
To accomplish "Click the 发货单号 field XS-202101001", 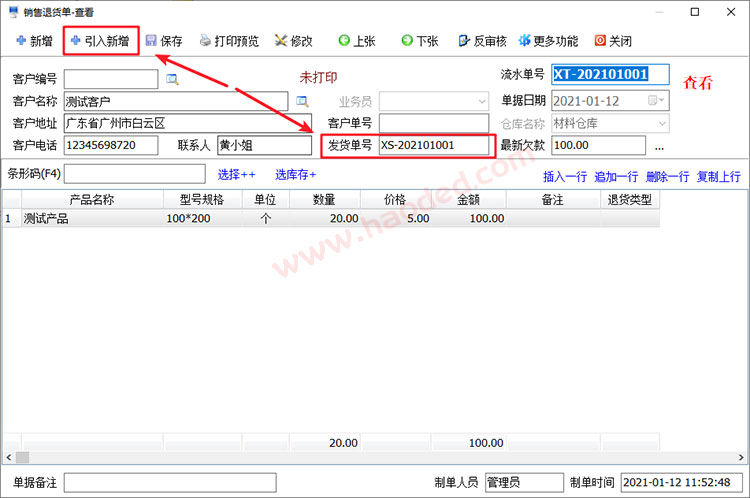I will [x=434, y=145].
